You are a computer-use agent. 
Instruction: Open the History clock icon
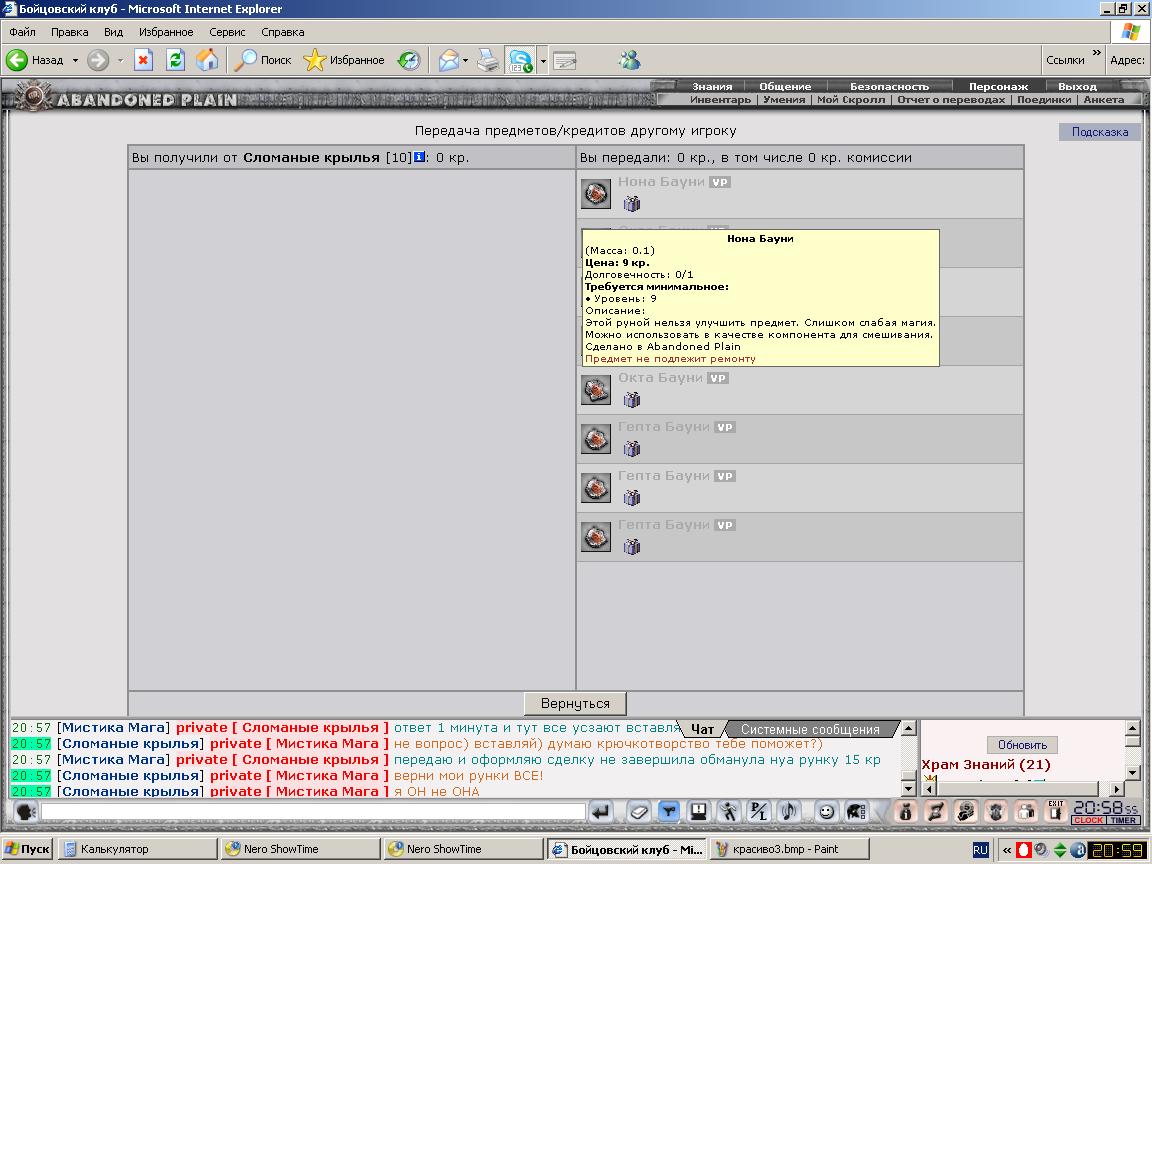[408, 60]
